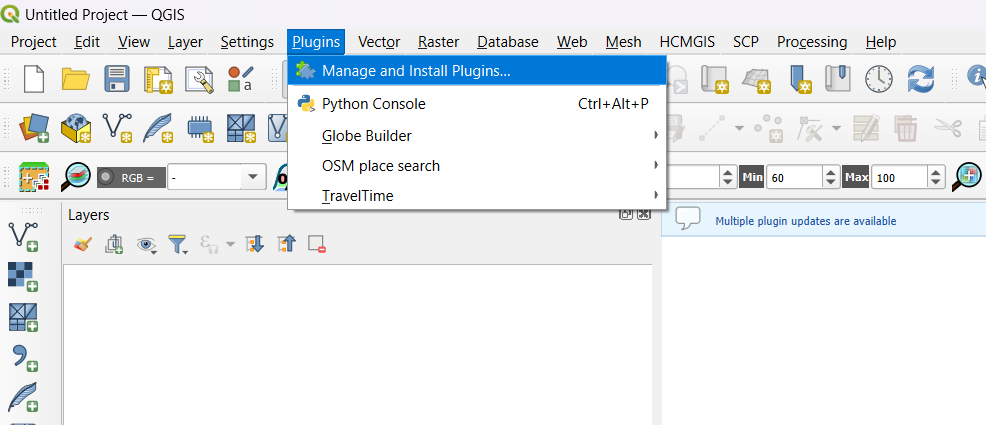Show the Spatial Bookmarks panel icon
Screen dimensions: 986x425
[838, 79]
